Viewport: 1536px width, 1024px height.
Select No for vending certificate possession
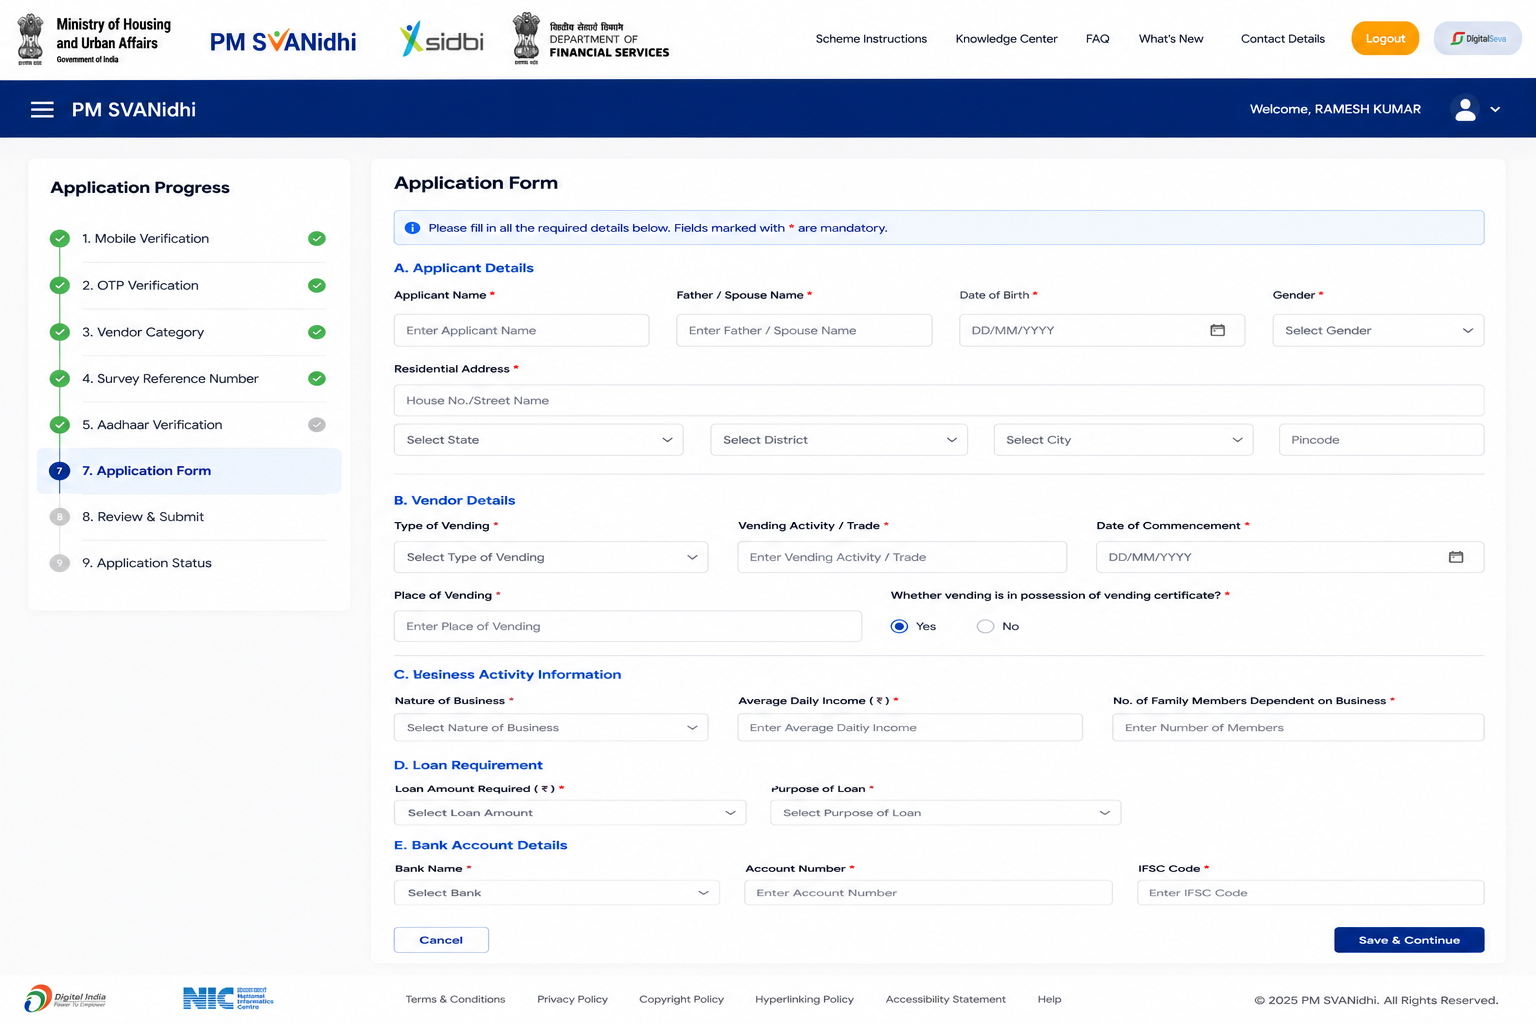coord(986,626)
